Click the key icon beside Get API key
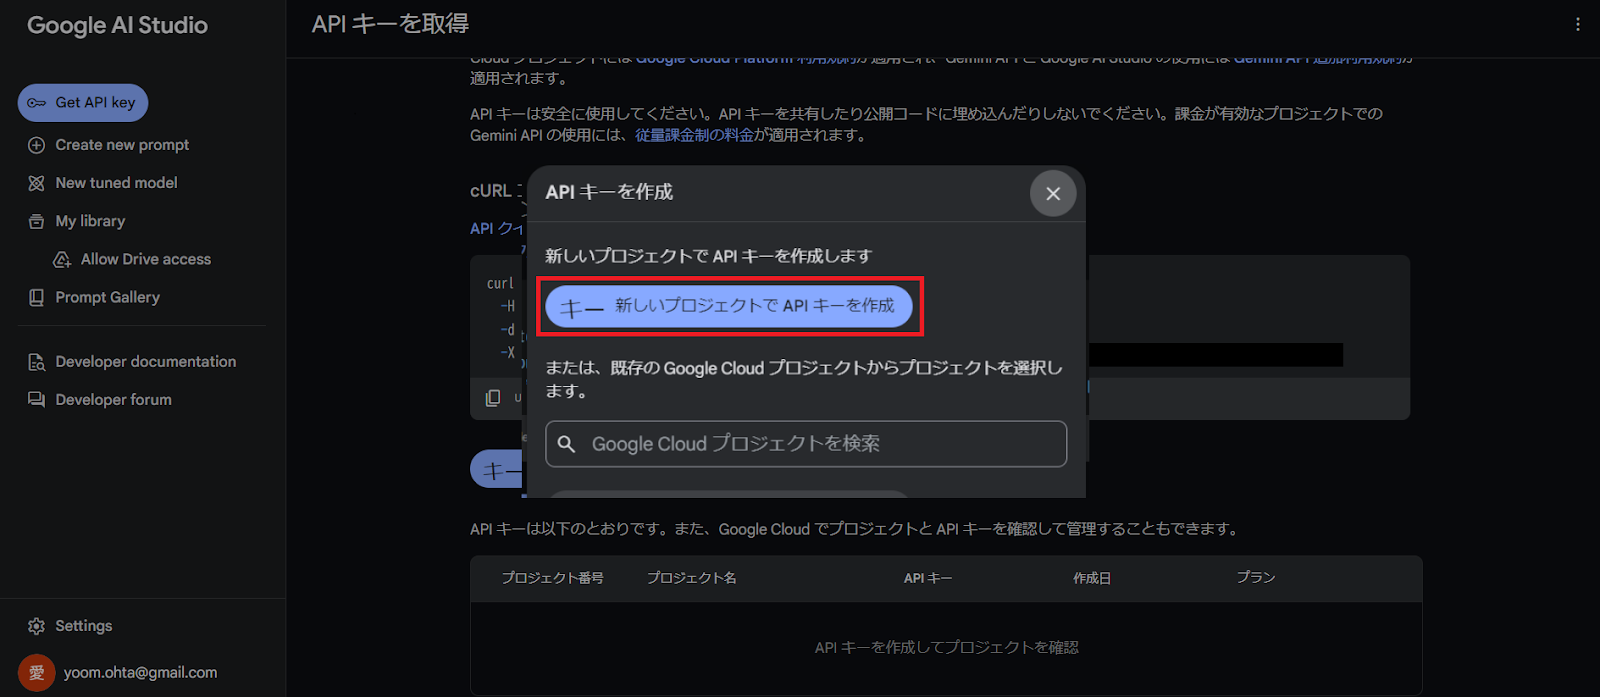This screenshot has height=697, width=1600. [37, 103]
